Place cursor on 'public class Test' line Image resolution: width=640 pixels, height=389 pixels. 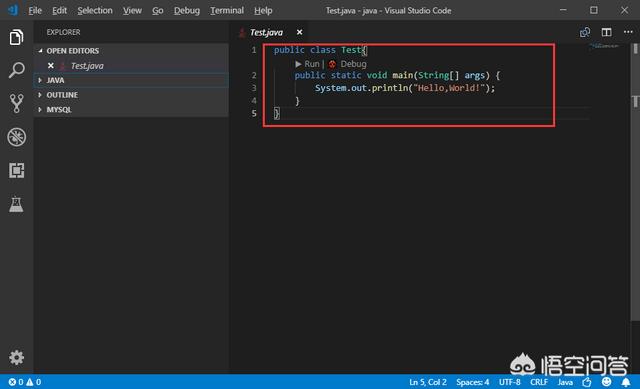click(x=320, y=50)
